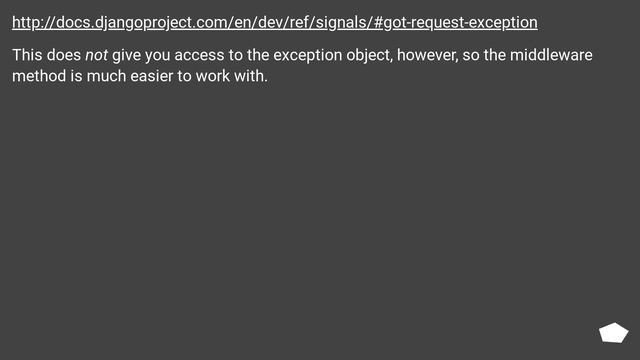Click the word 'method' on the second line
The image size is (640, 360).
click(39, 76)
